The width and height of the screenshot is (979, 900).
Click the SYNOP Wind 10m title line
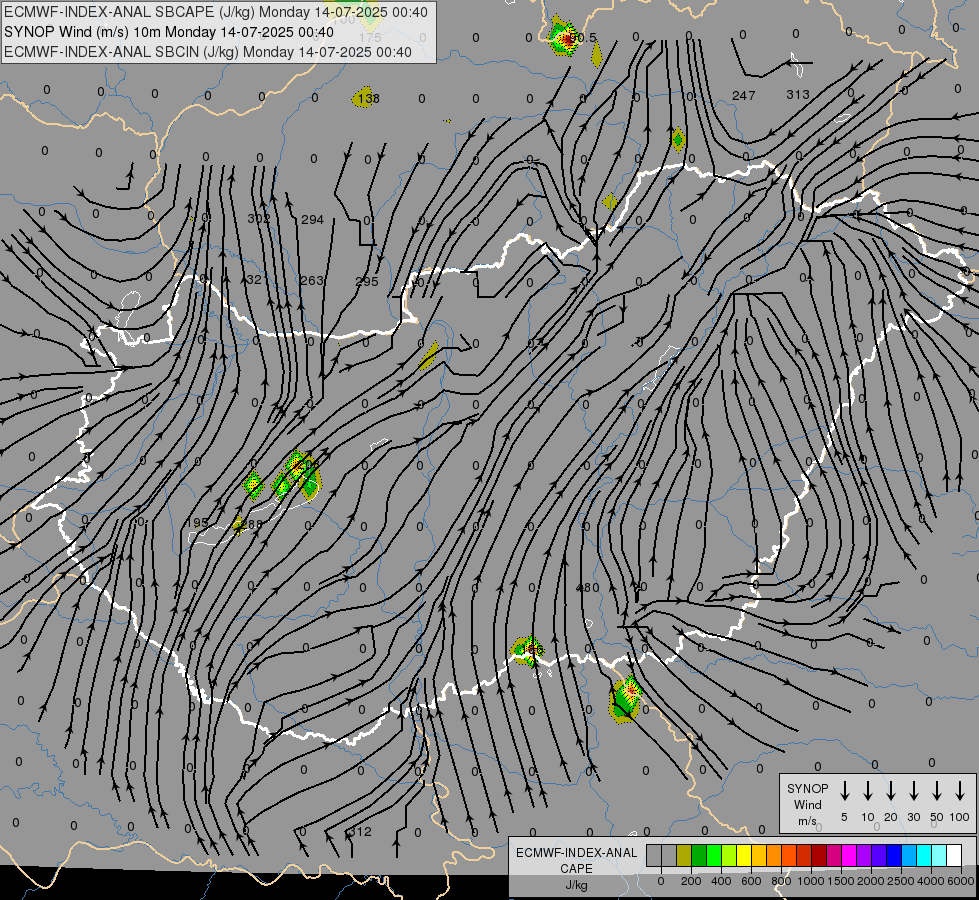(x=169, y=32)
